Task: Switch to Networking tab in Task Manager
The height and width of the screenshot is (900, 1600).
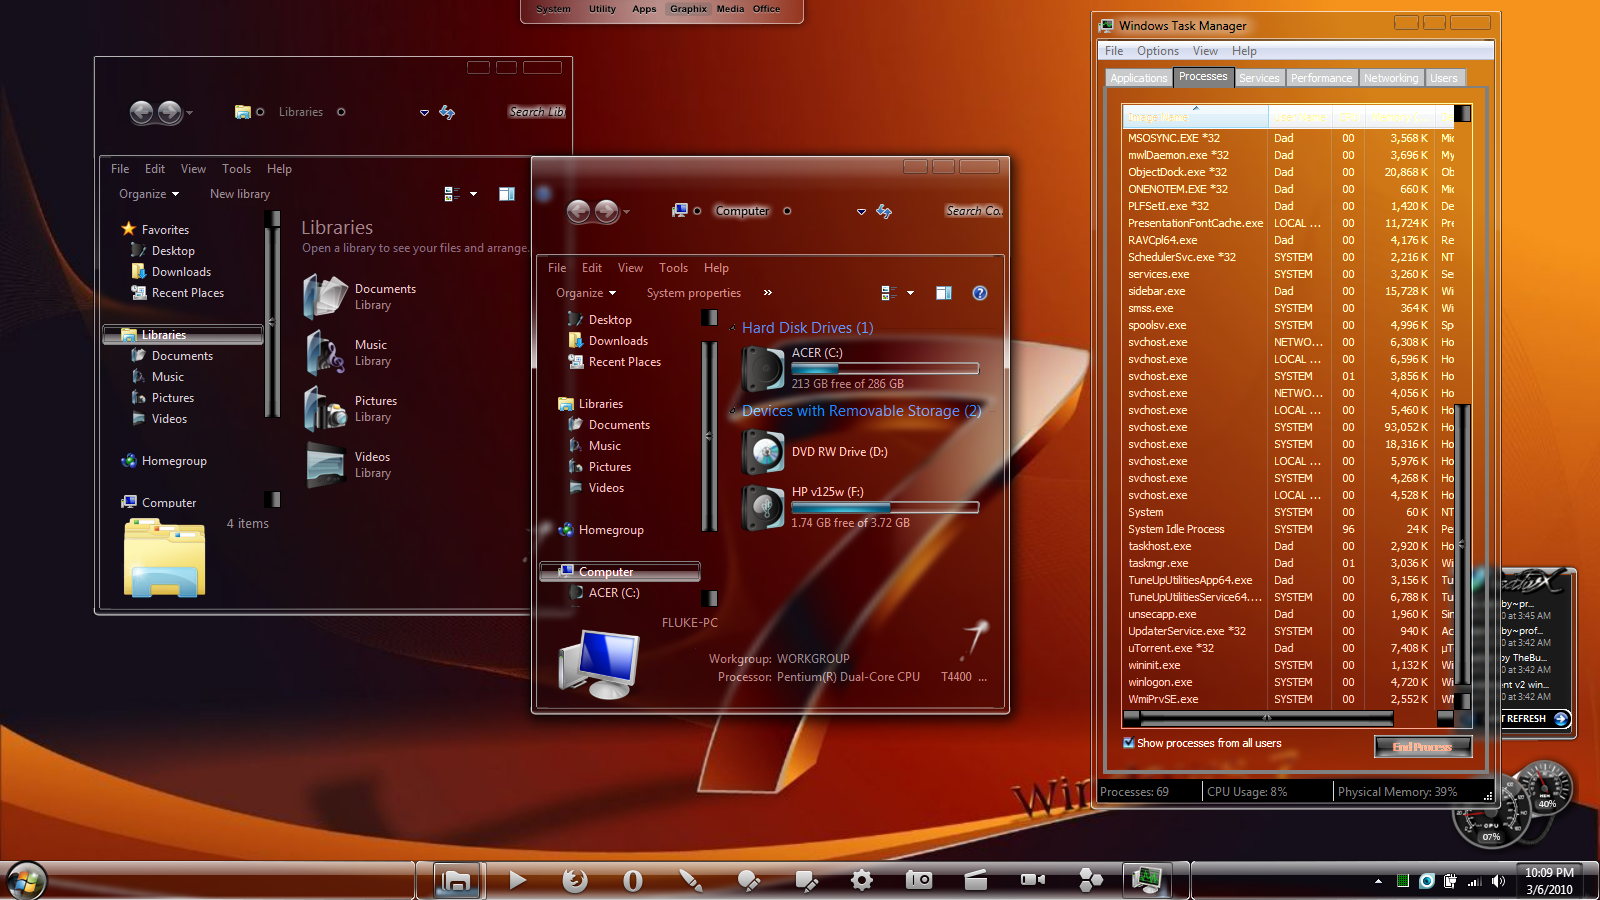Action: tap(1391, 78)
